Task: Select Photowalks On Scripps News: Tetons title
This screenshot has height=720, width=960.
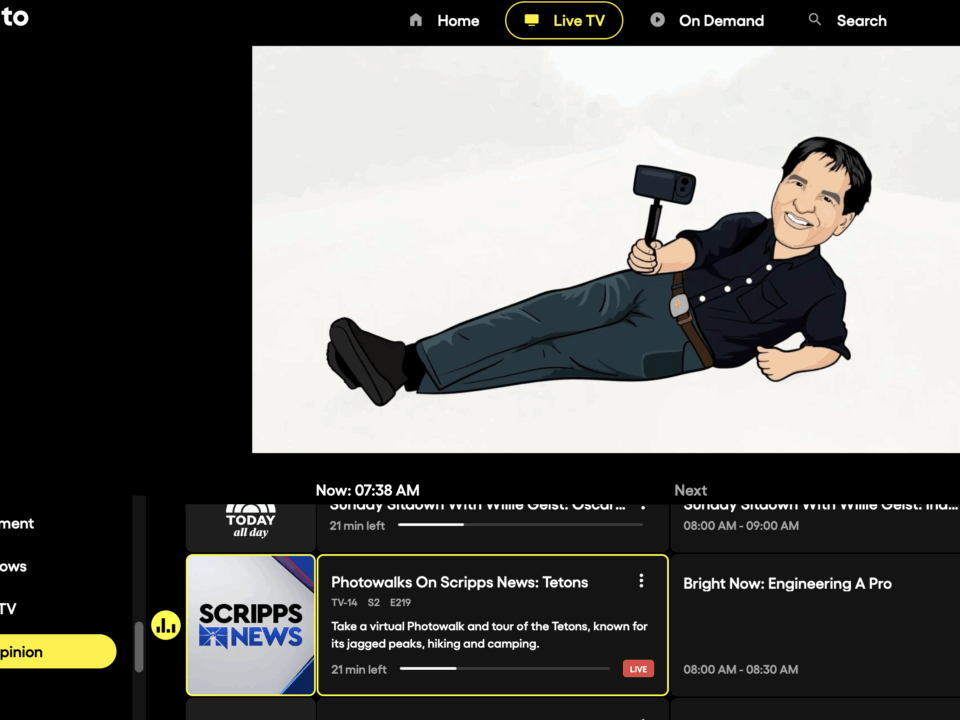Action: click(x=459, y=582)
